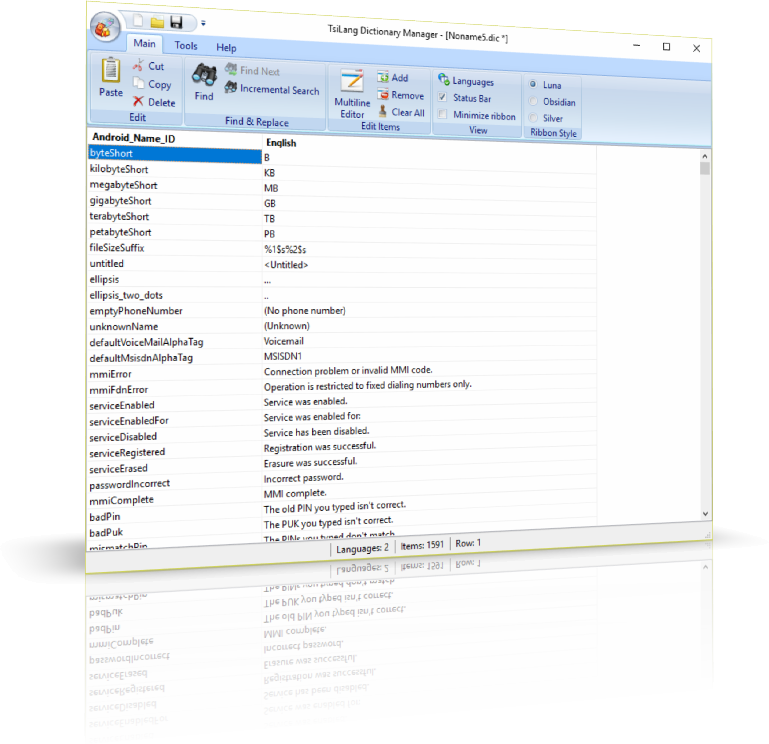Delete the selected item with red X

click(x=154, y=102)
